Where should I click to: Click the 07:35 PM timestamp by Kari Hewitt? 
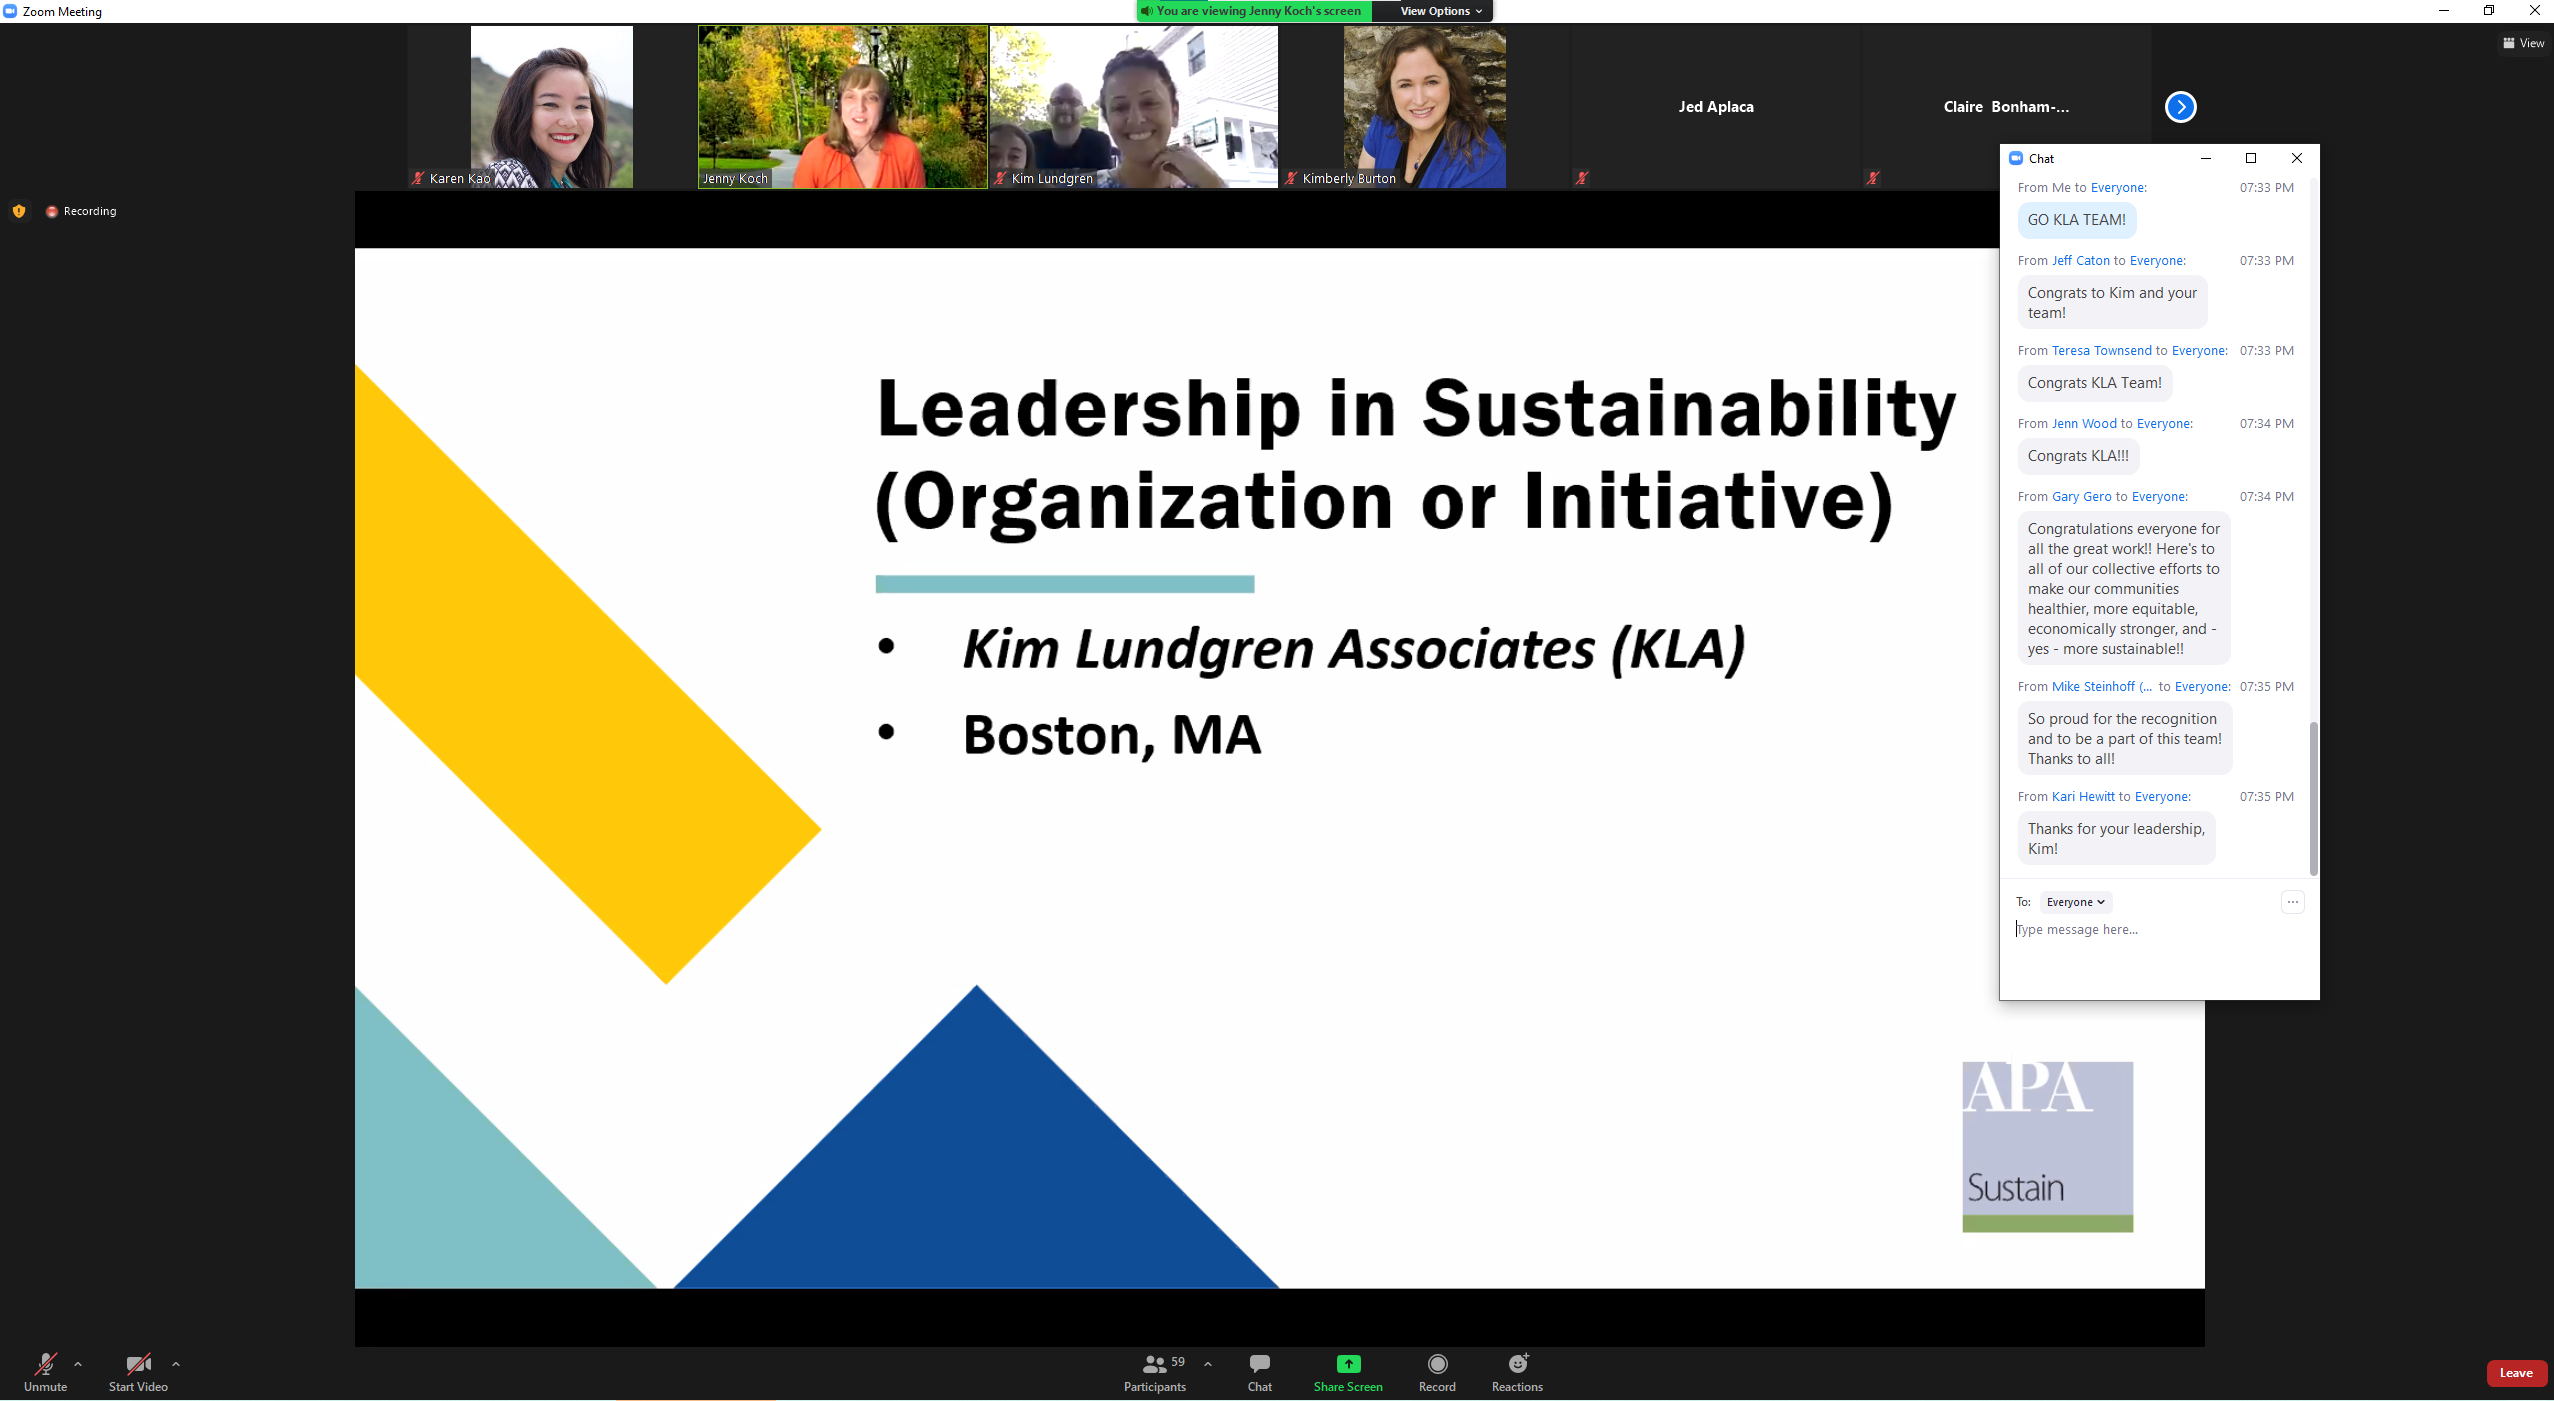point(2266,797)
